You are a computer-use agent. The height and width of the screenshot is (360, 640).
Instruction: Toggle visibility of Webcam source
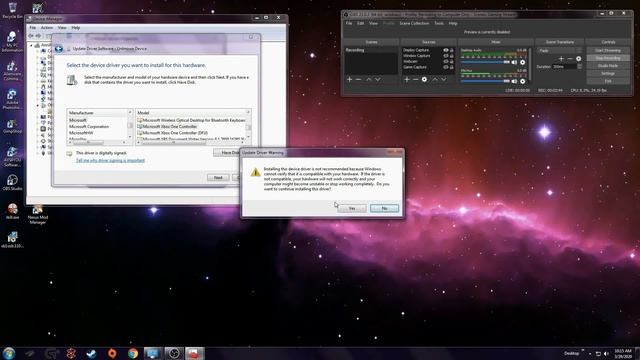point(446,62)
